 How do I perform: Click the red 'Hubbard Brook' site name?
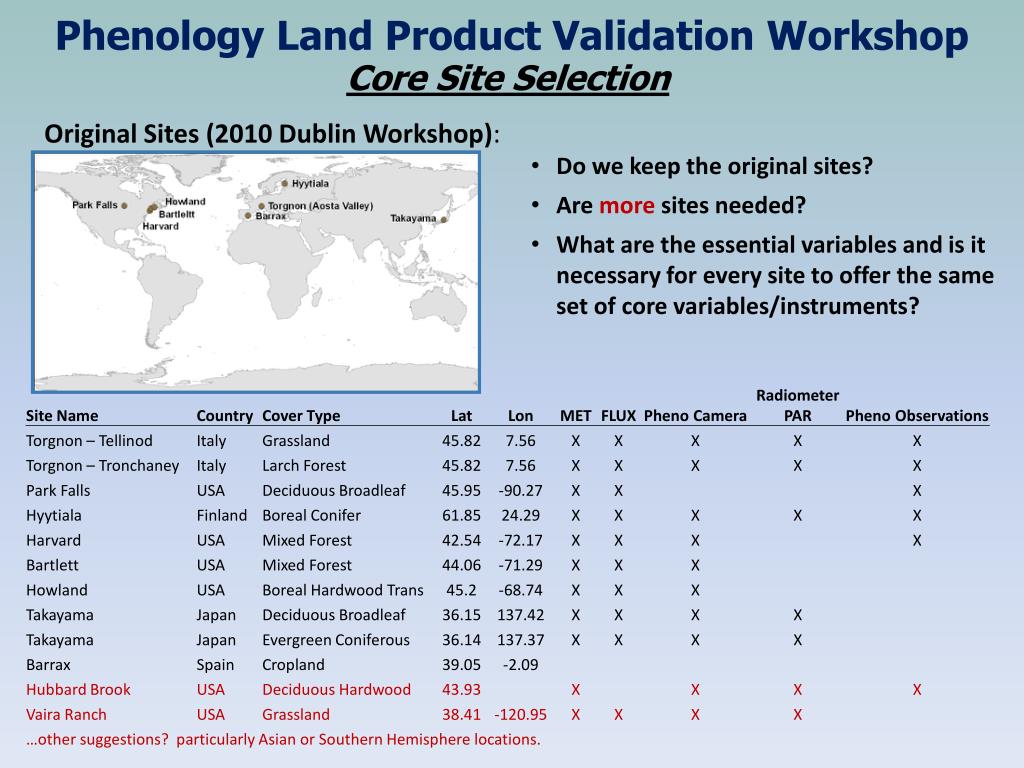pyautogui.click(x=78, y=690)
